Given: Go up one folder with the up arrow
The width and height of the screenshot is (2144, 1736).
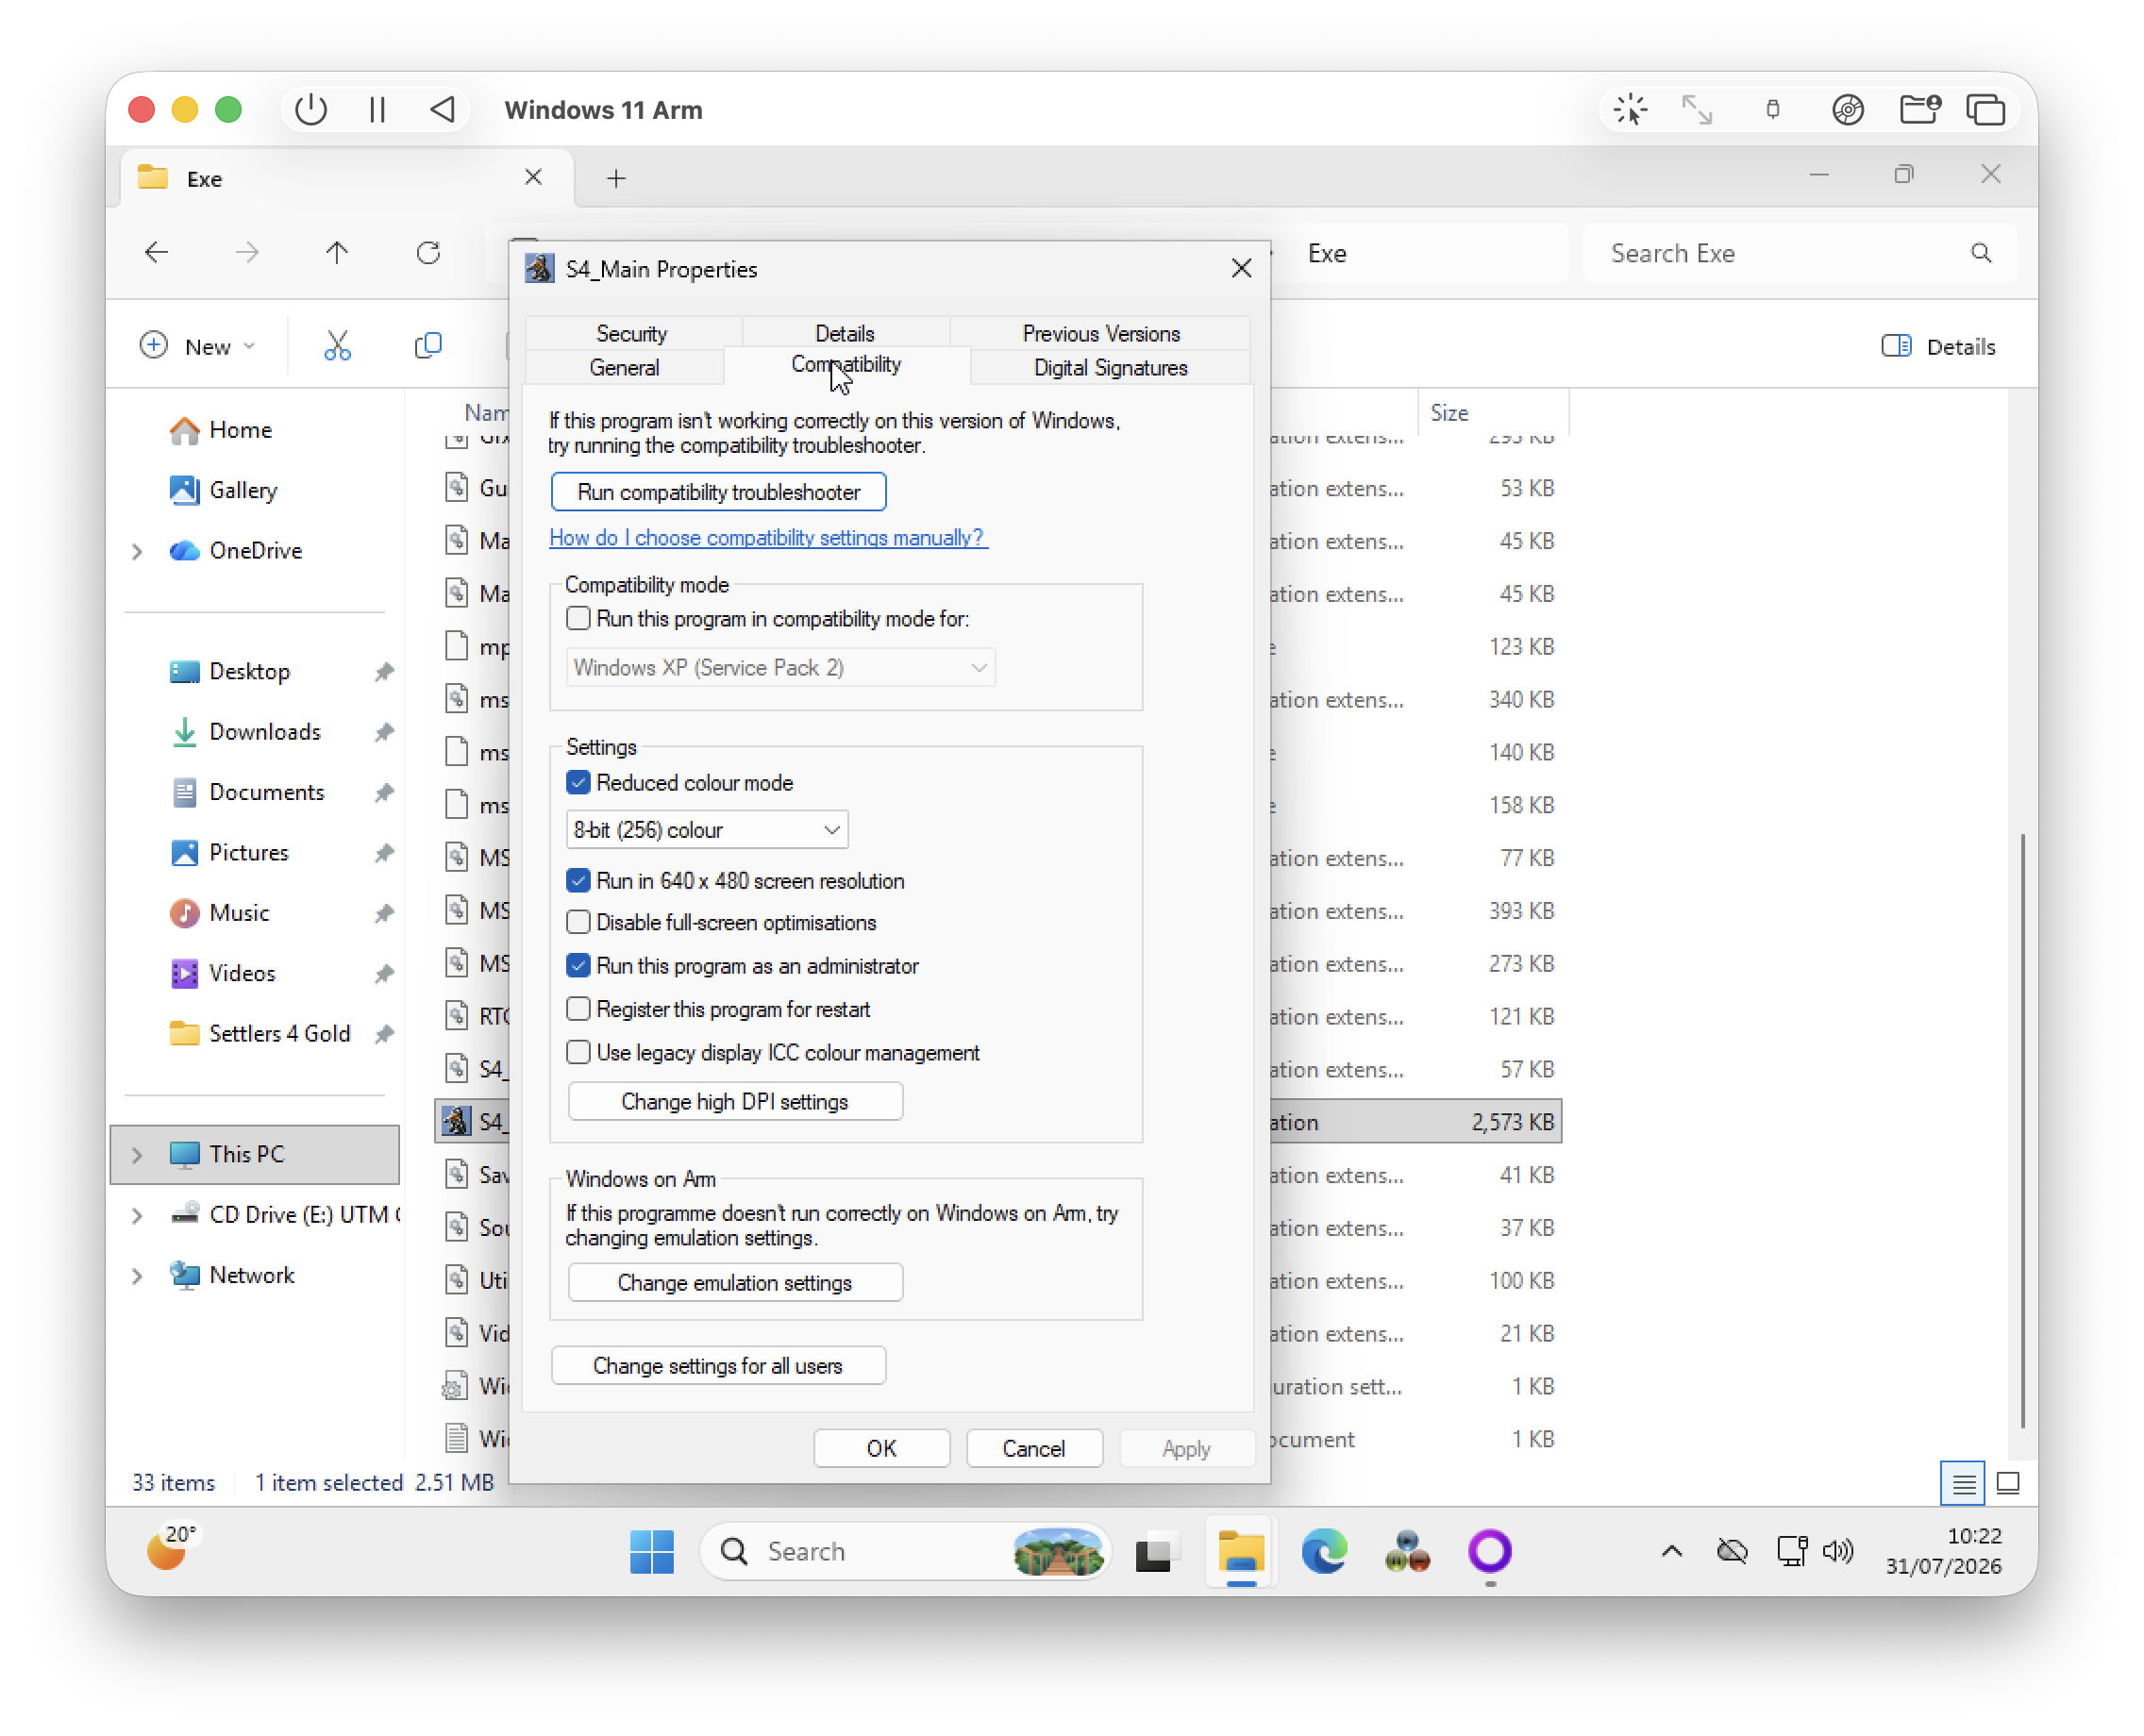Looking at the screenshot, I should (337, 253).
